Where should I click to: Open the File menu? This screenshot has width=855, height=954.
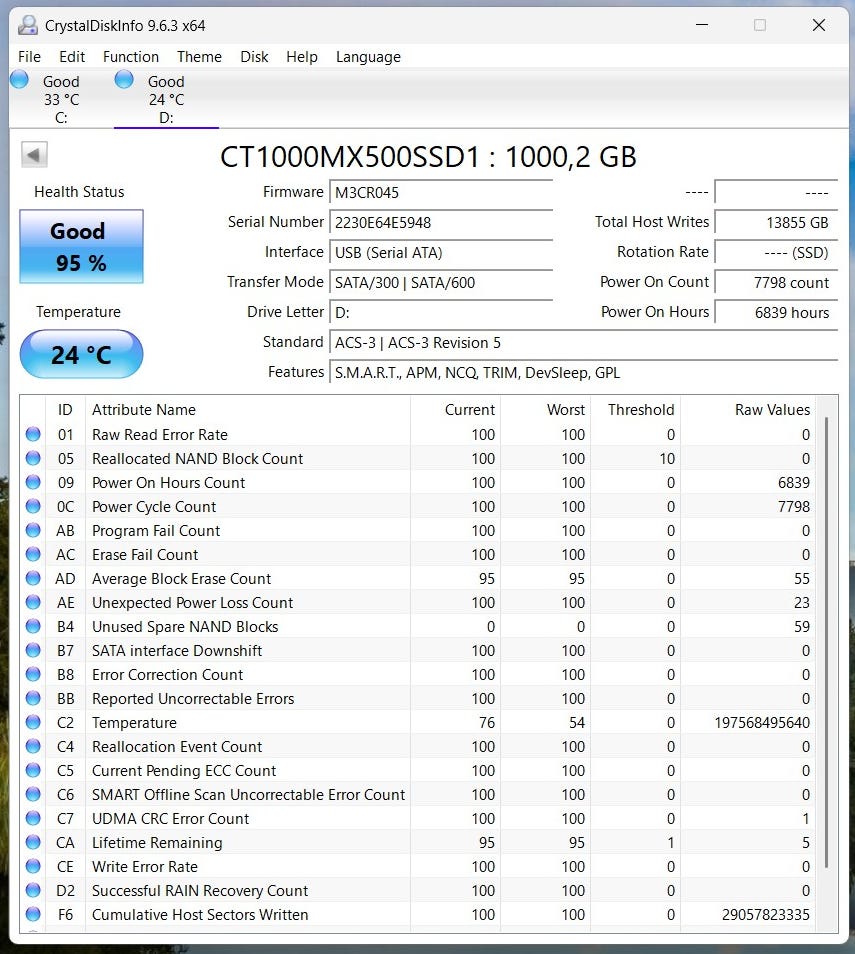(x=29, y=57)
